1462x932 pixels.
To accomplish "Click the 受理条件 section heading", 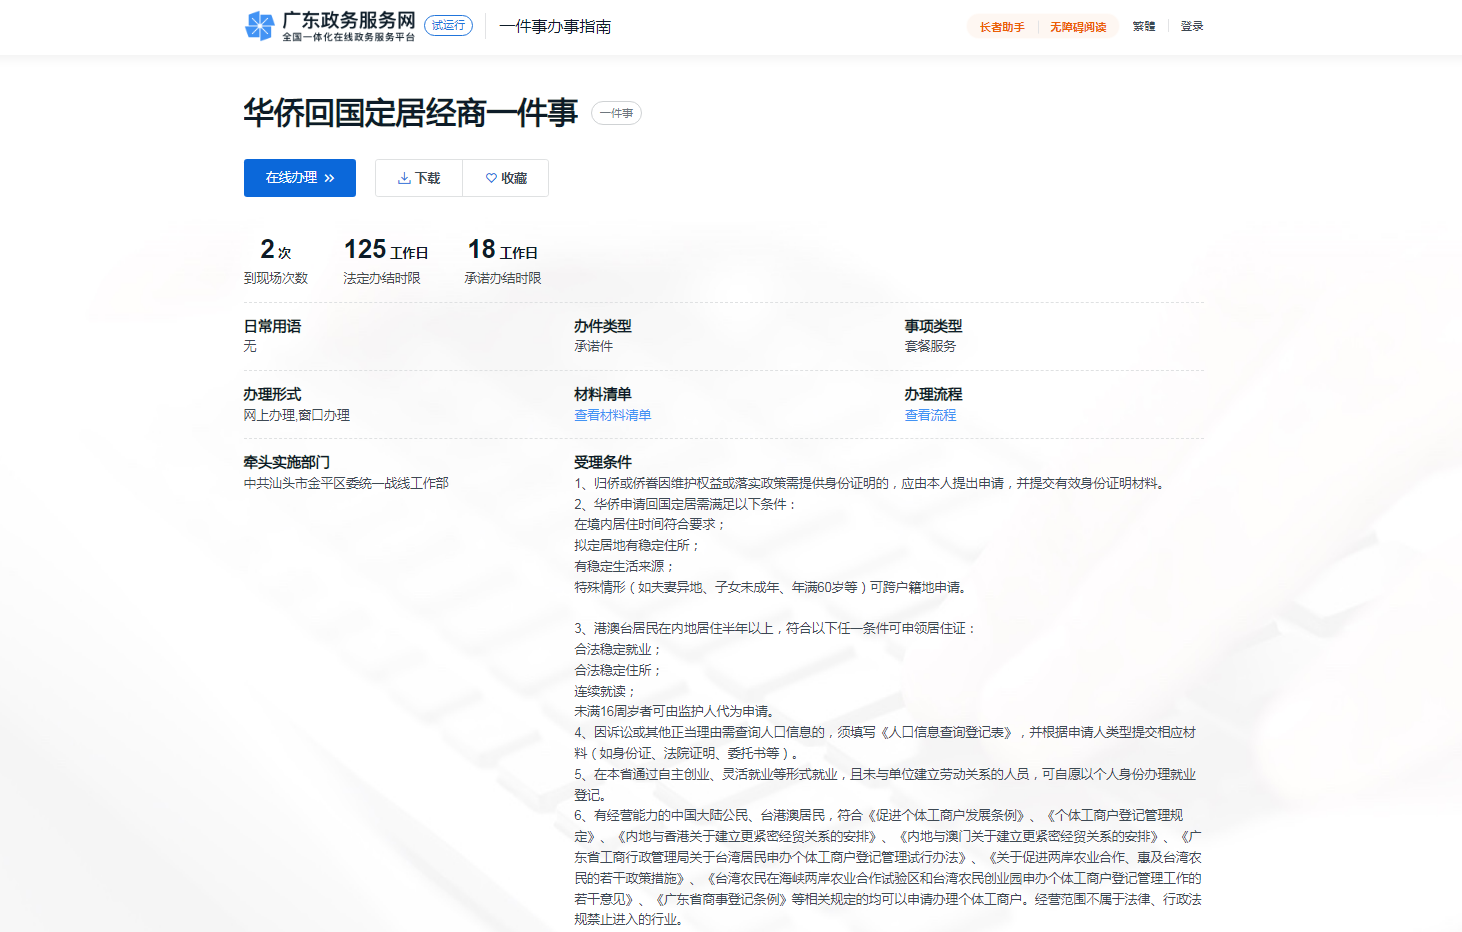I will (602, 462).
